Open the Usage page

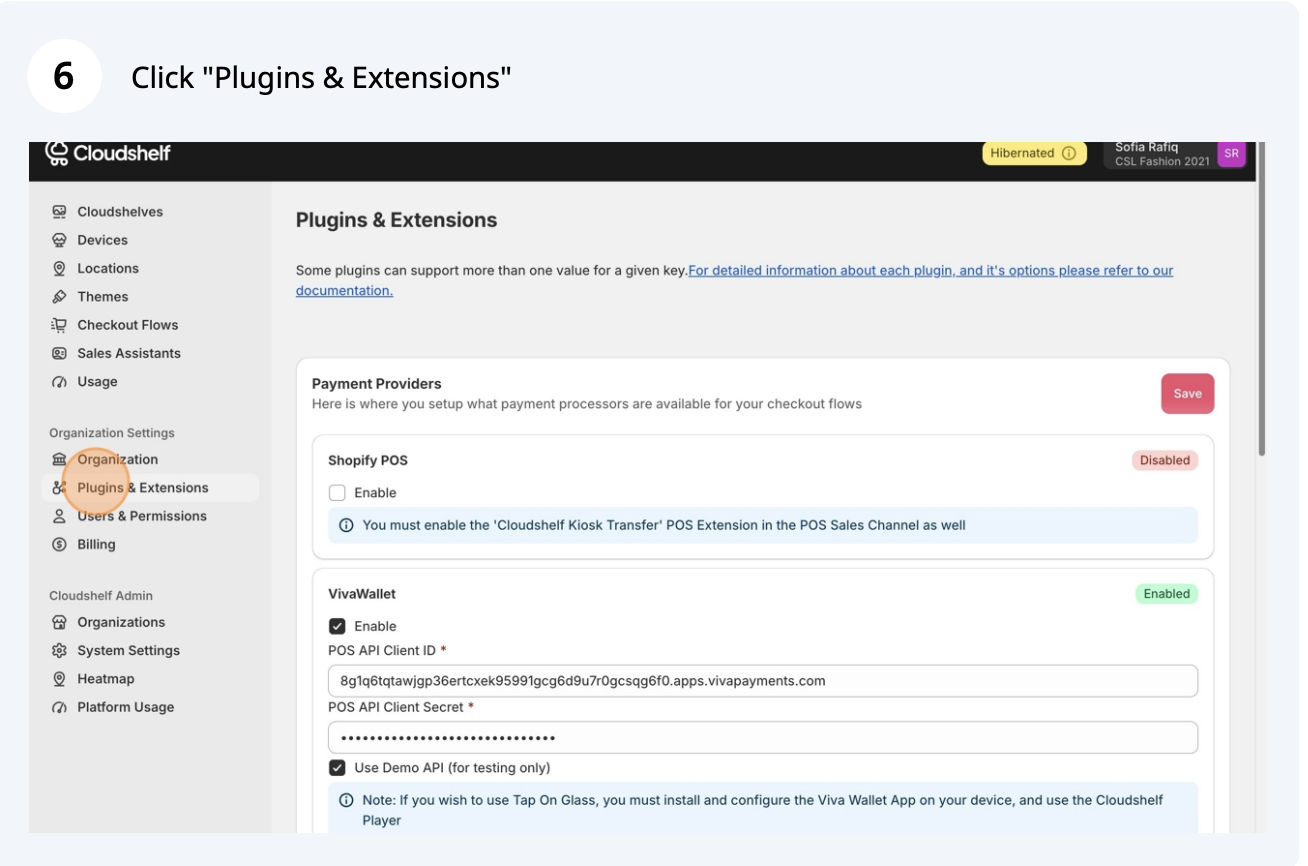97,382
